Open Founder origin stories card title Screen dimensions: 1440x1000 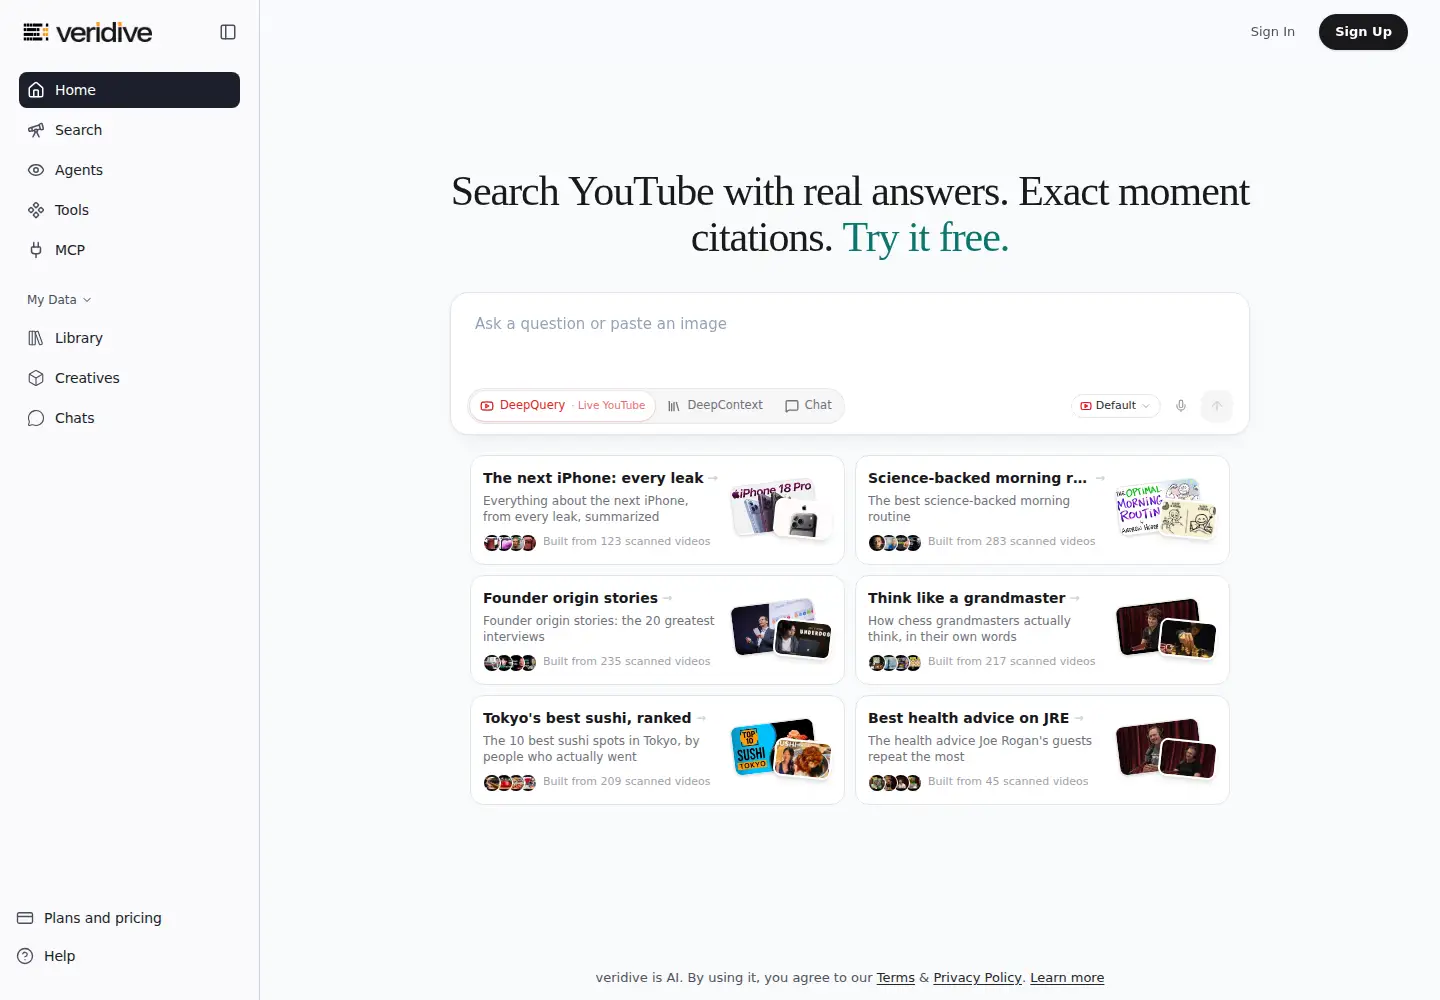click(x=570, y=598)
